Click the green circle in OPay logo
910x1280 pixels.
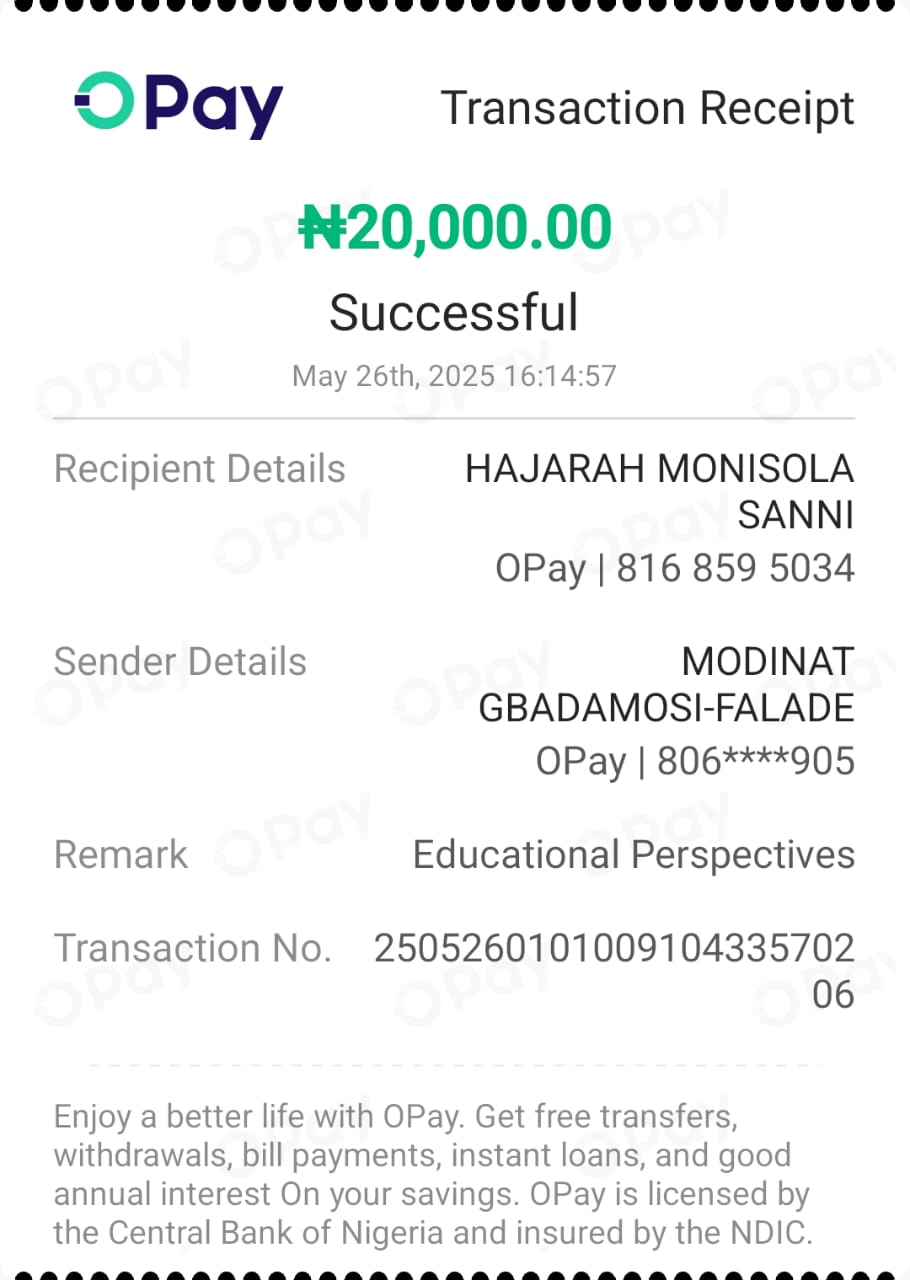tap(103, 100)
